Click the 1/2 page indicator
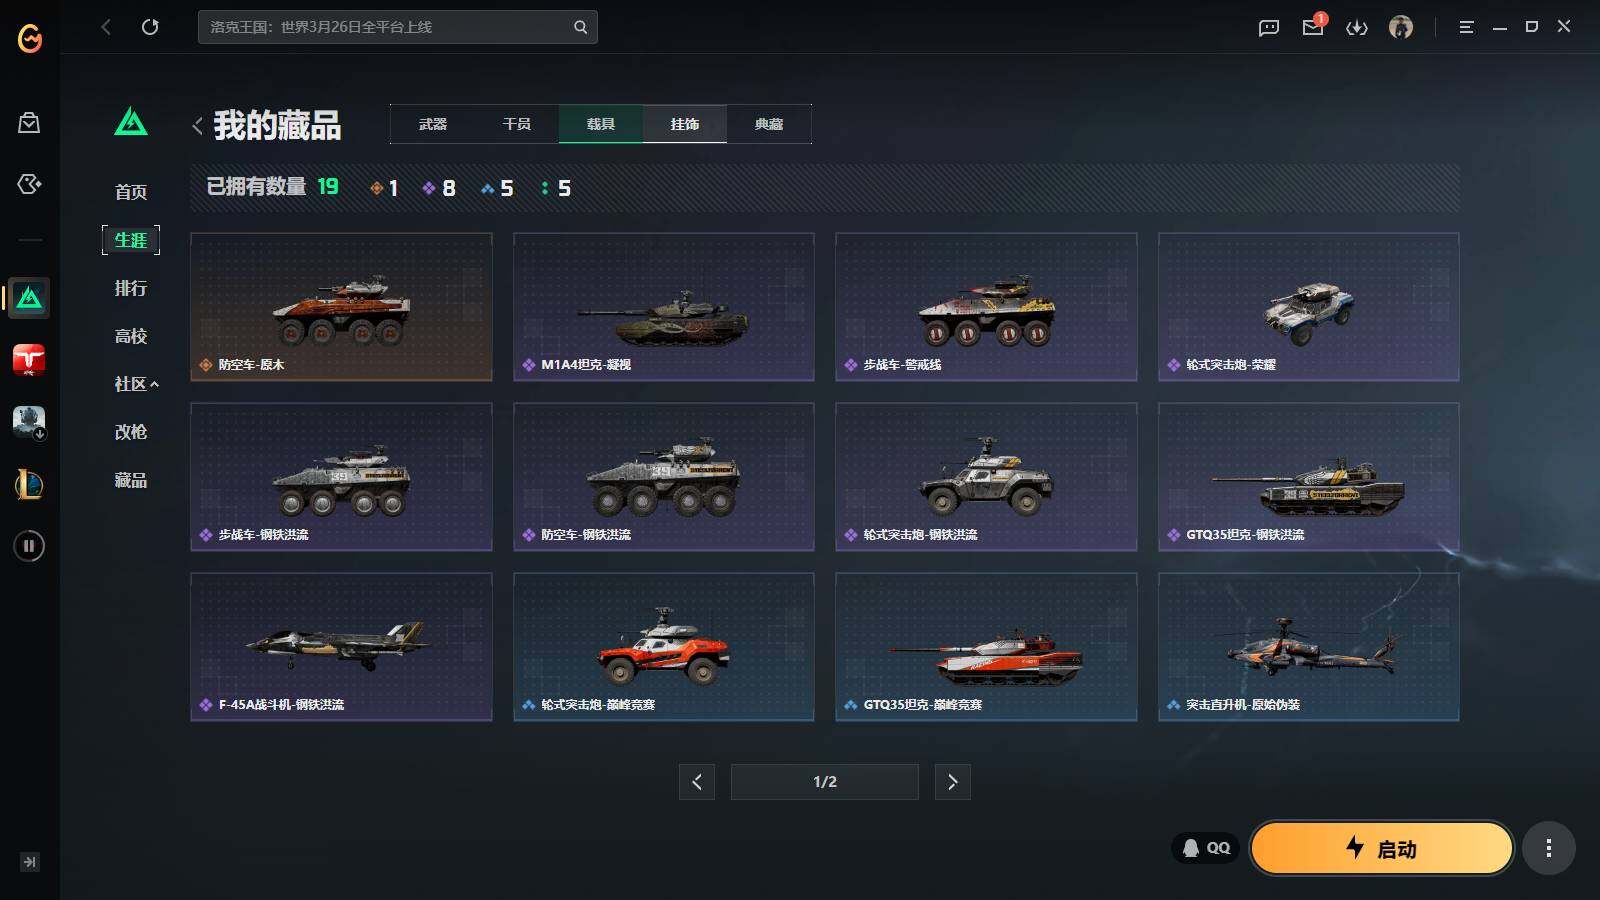This screenshot has width=1600, height=900. pyautogui.click(x=825, y=782)
